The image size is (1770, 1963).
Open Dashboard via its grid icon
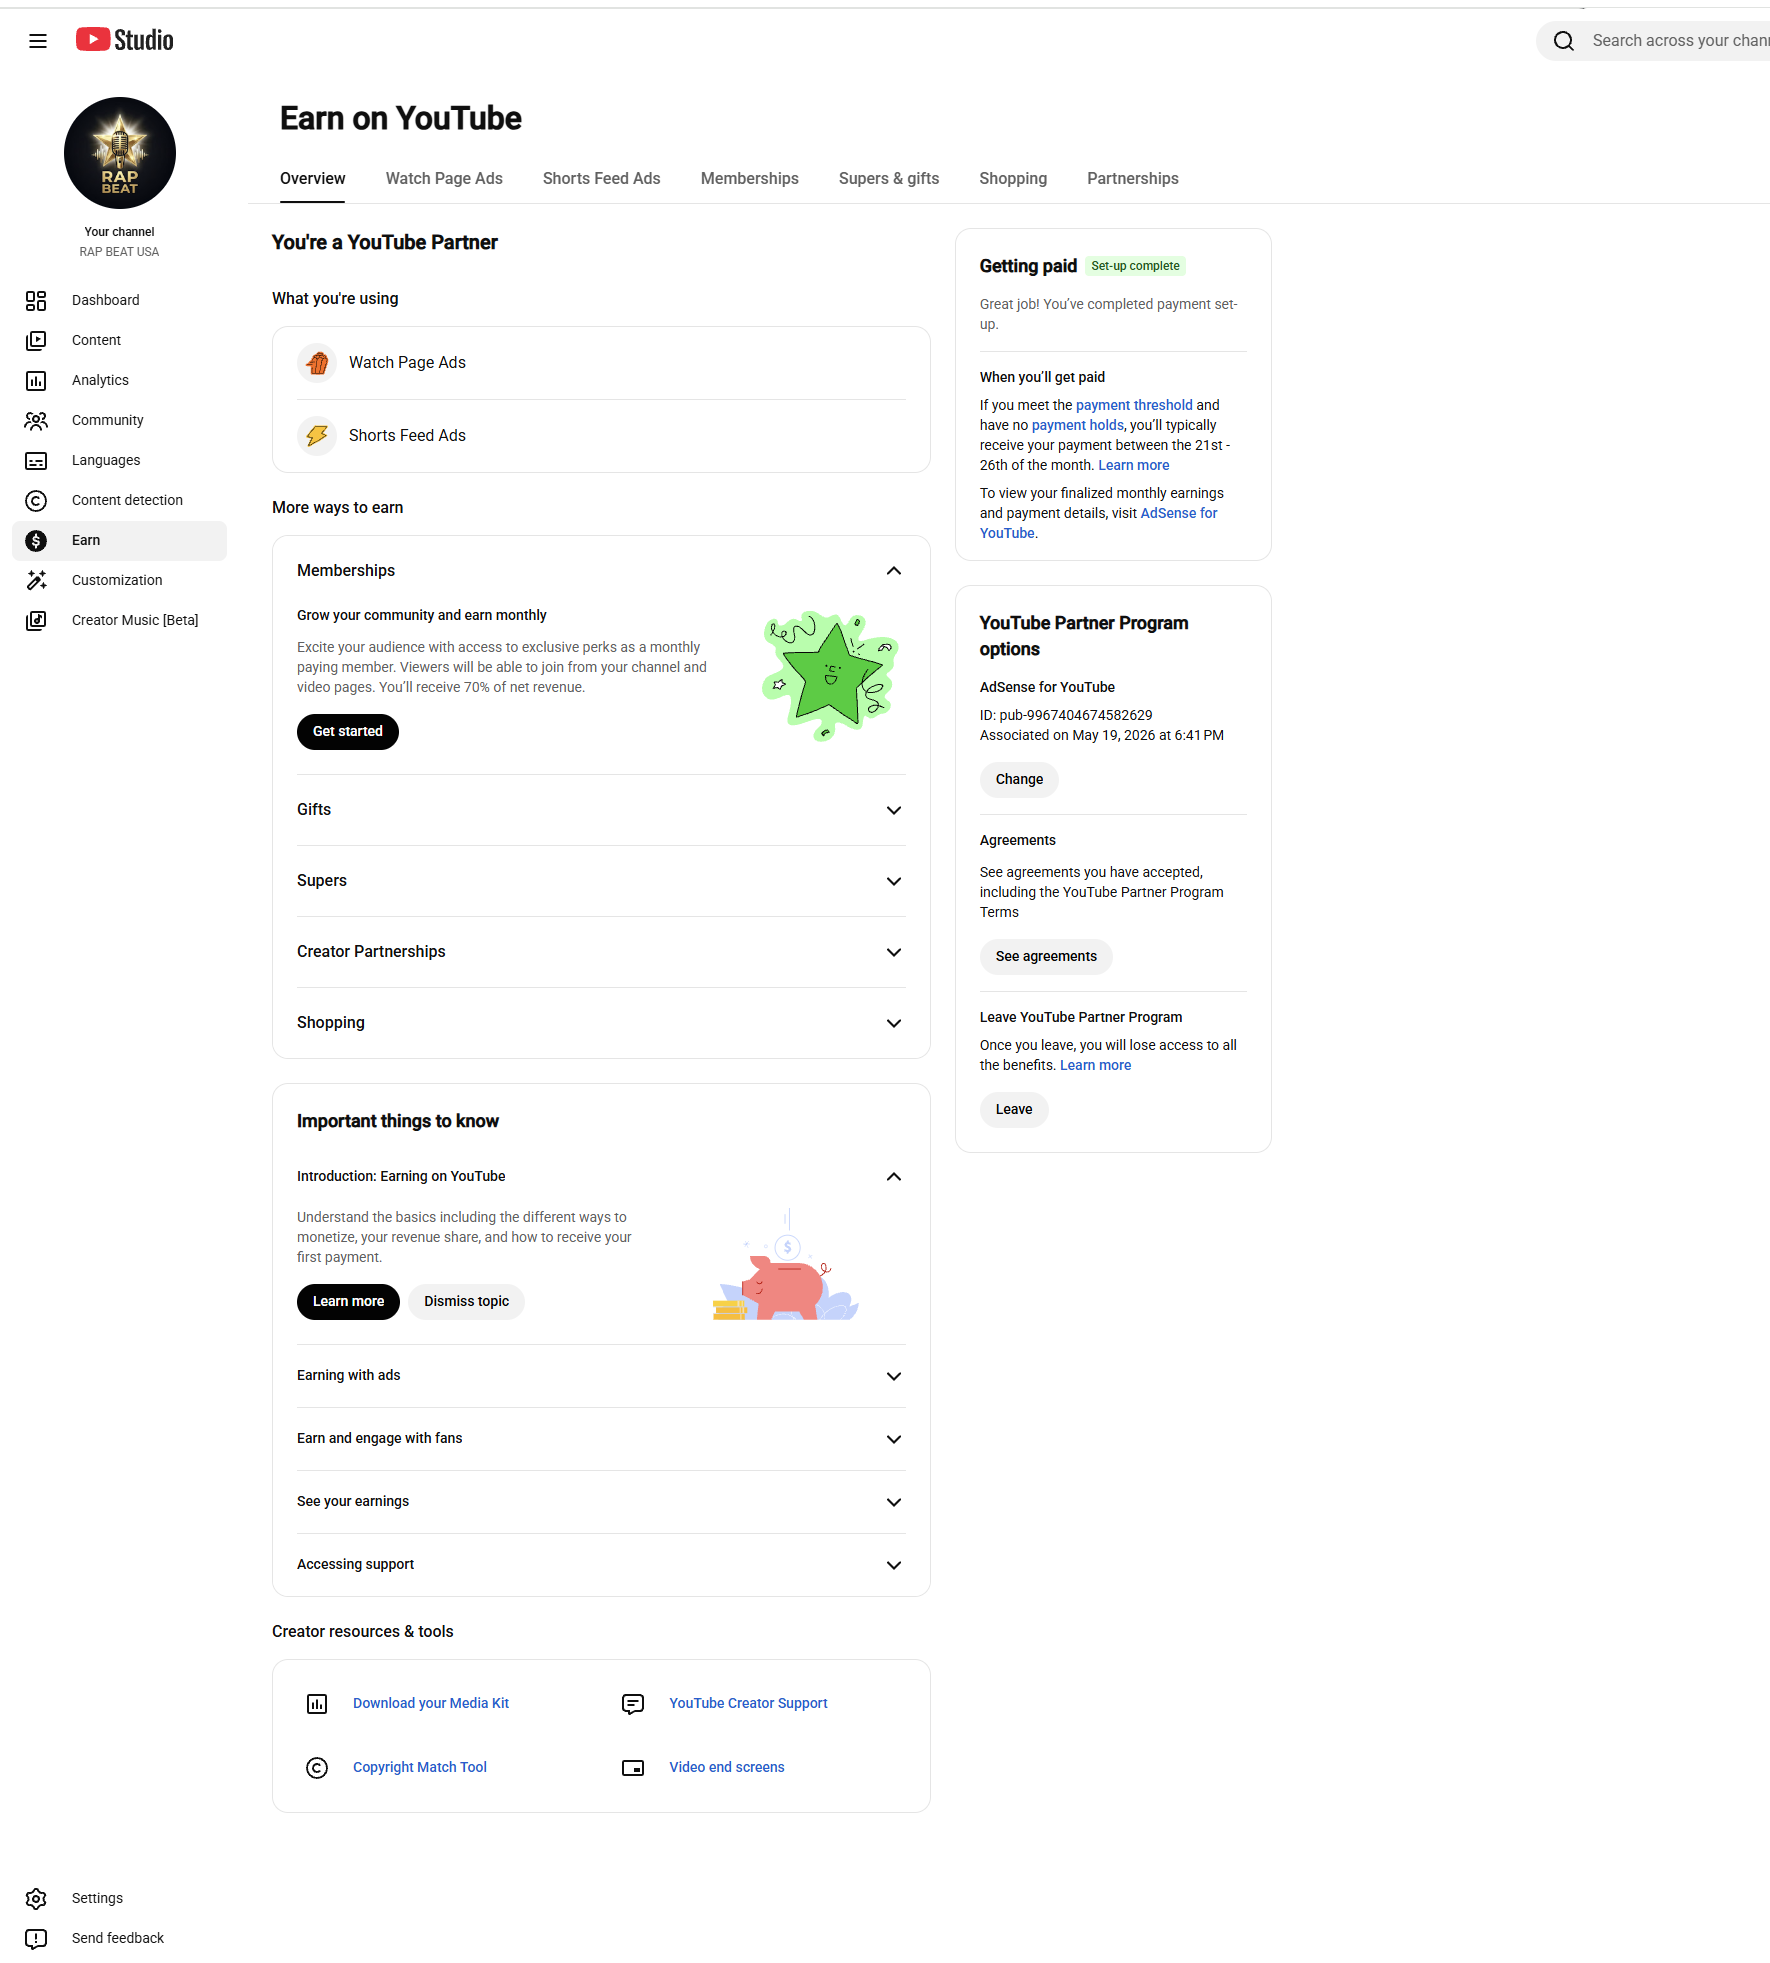(x=36, y=301)
